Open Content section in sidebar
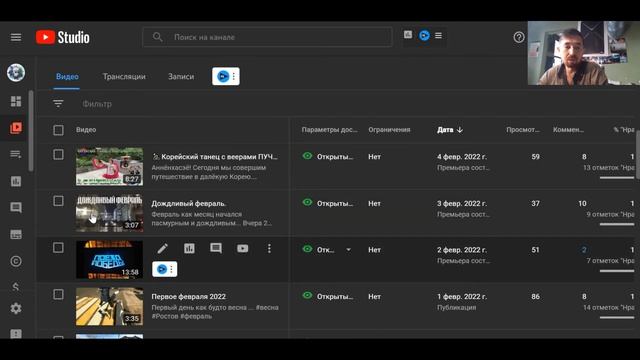Screen dimensions: 640x360 pos(16,128)
